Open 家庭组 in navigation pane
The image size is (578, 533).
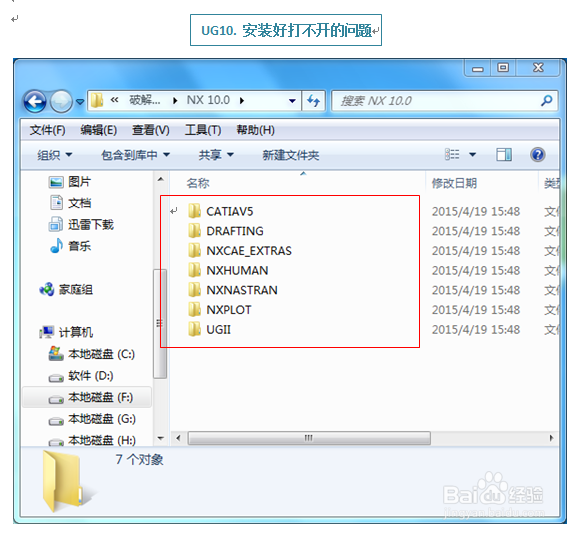pyautogui.click(x=66, y=290)
